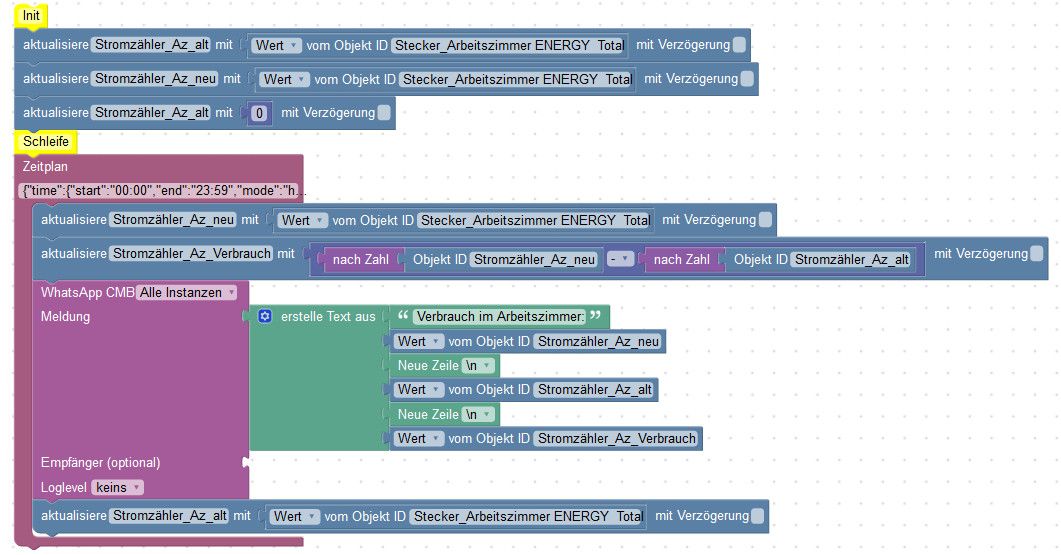Image resolution: width=1061 pixels, height=555 pixels.
Task: Click object ID Stromzähler_Az_Verbrauch in update block
Action: [x=191, y=254]
